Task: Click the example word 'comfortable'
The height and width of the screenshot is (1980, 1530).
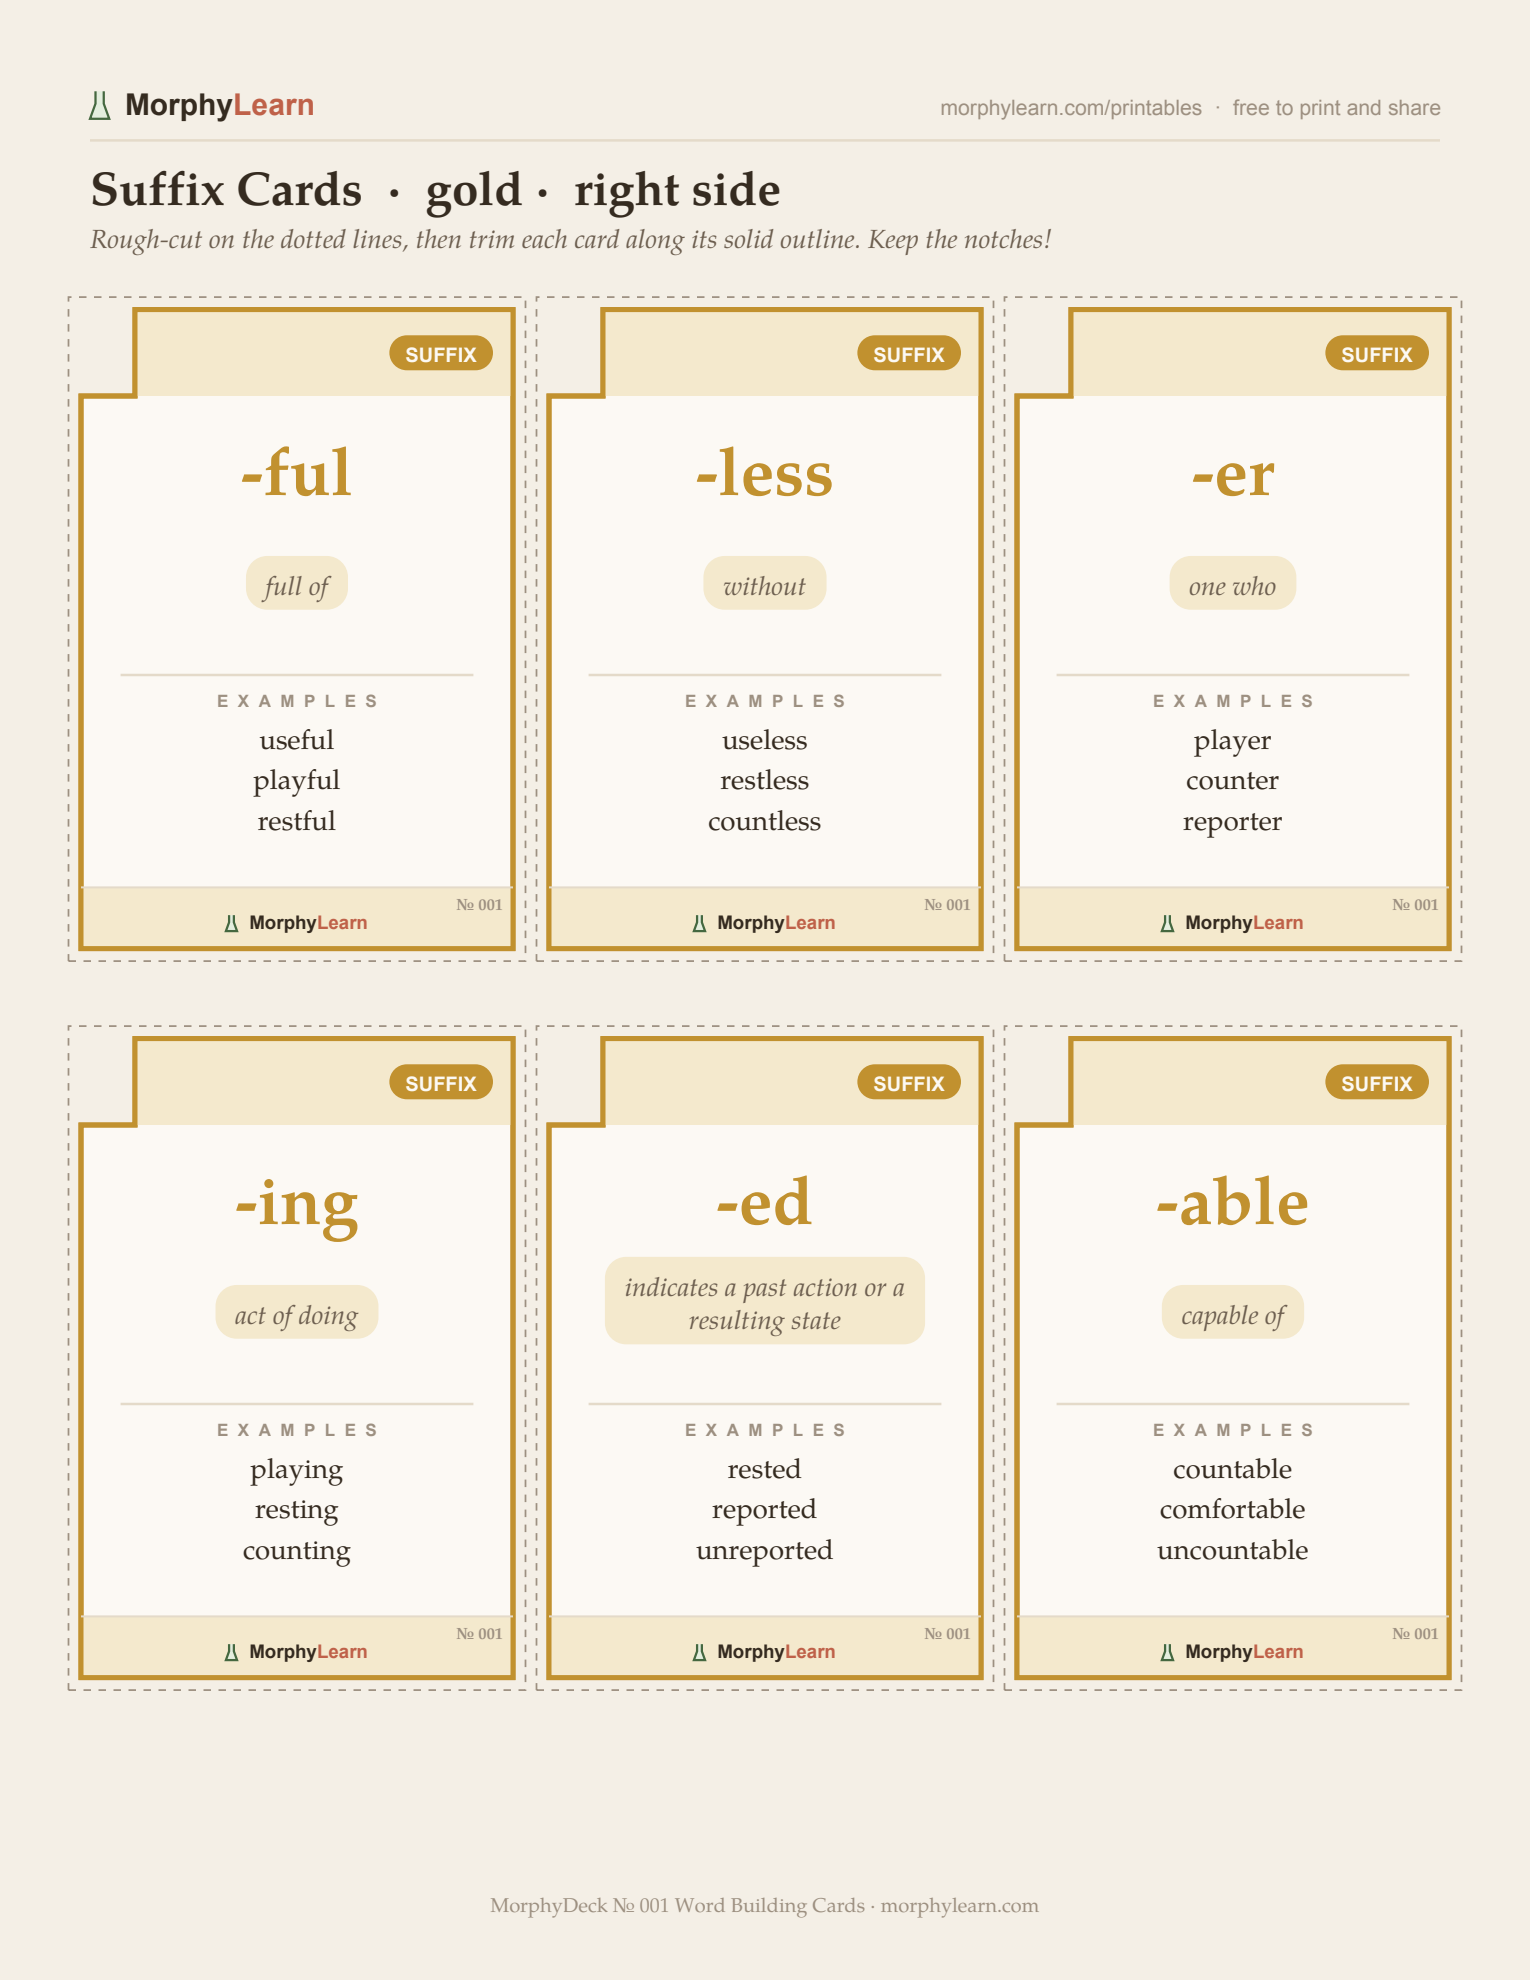Action: pyautogui.click(x=1233, y=1510)
